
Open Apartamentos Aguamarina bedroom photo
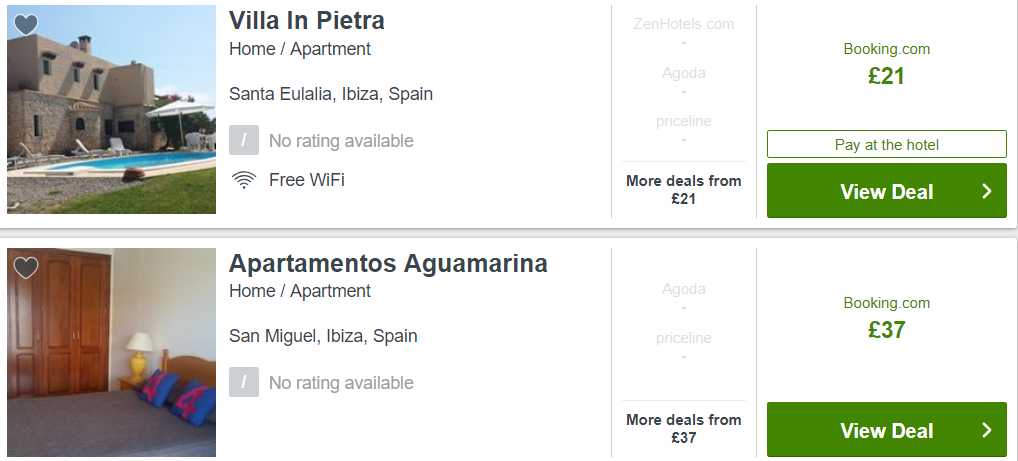pos(112,353)
